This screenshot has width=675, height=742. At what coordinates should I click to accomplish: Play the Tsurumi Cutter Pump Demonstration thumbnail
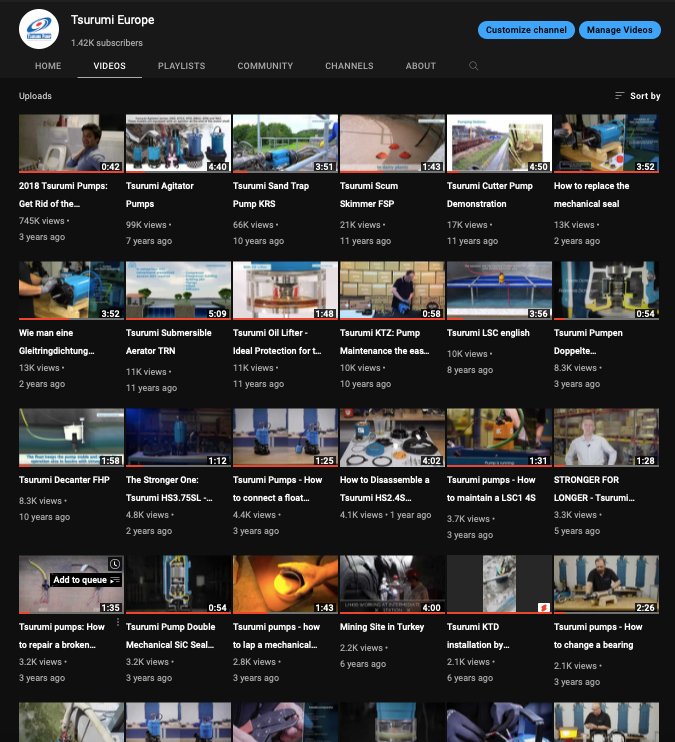499,143
